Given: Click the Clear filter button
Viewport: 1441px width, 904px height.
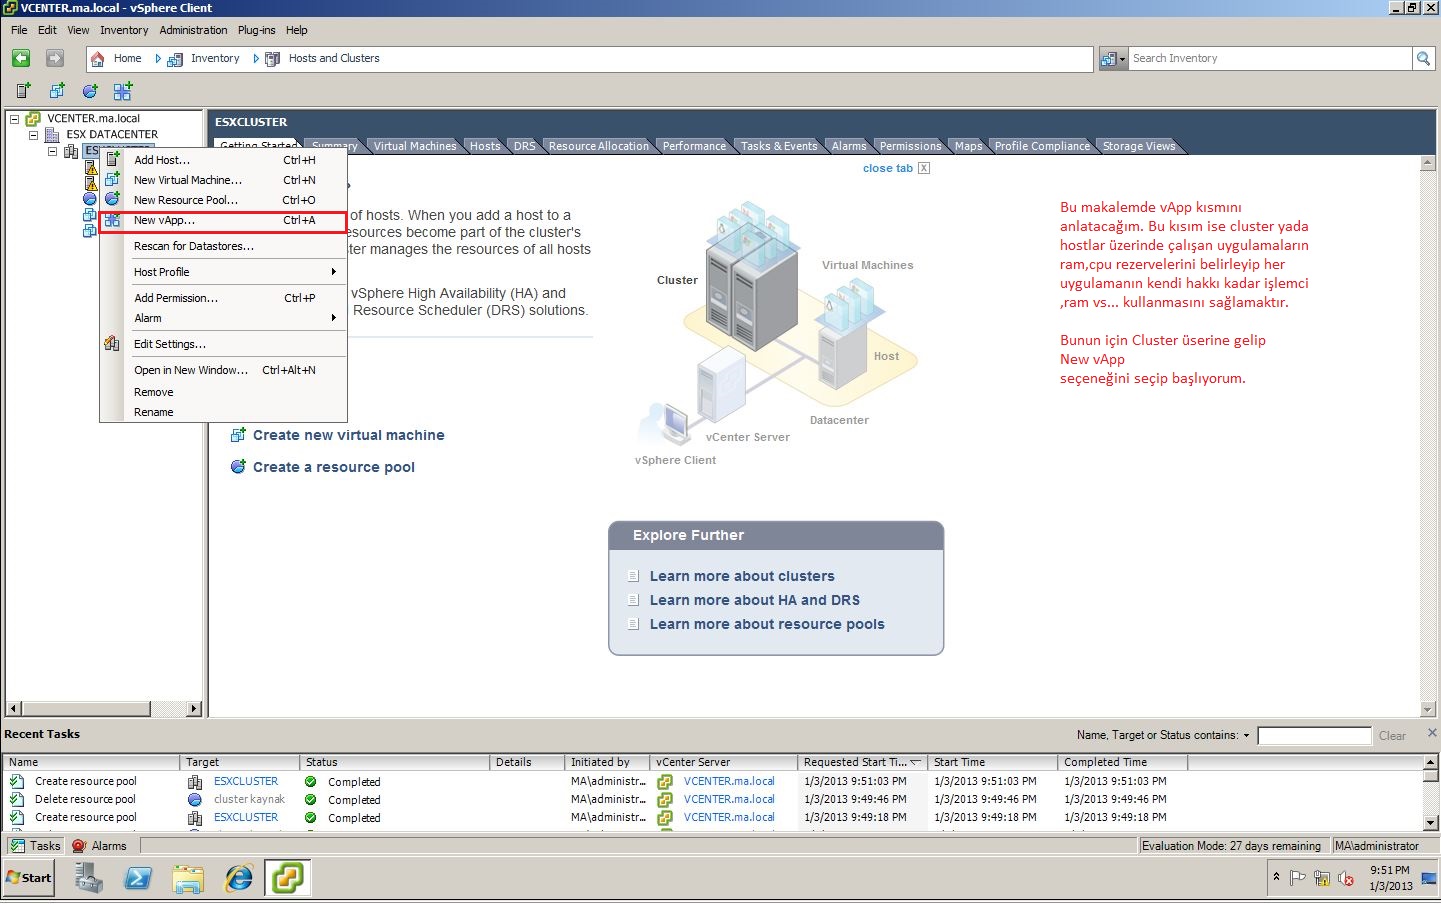Looking at the screenshot, I should click(x=1392, y=736).
